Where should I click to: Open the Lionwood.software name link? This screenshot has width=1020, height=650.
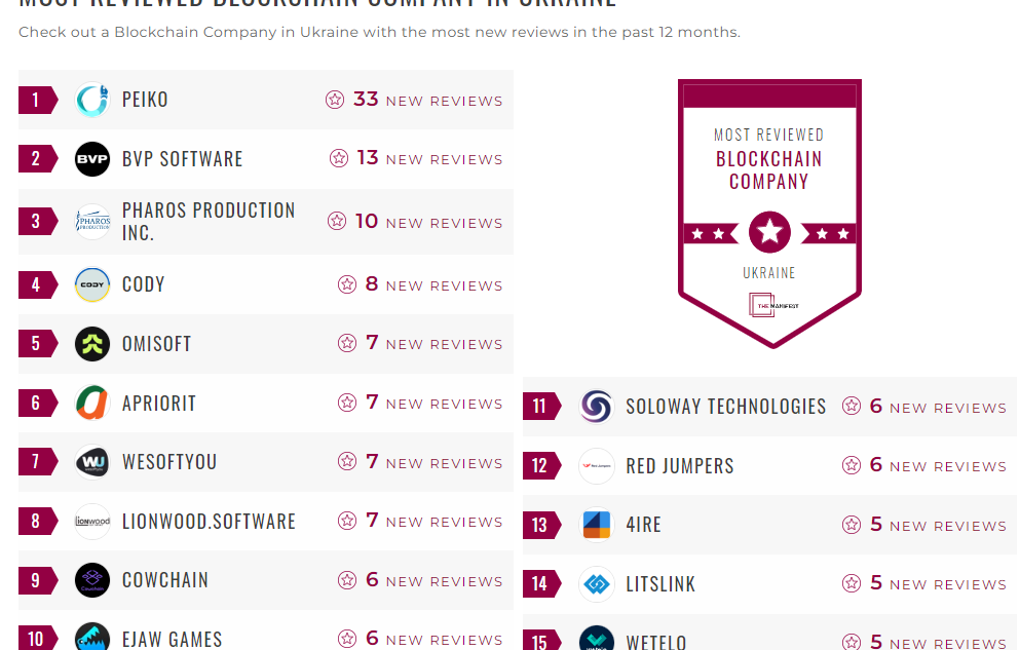pyautogui.click(x=209, y=521)
